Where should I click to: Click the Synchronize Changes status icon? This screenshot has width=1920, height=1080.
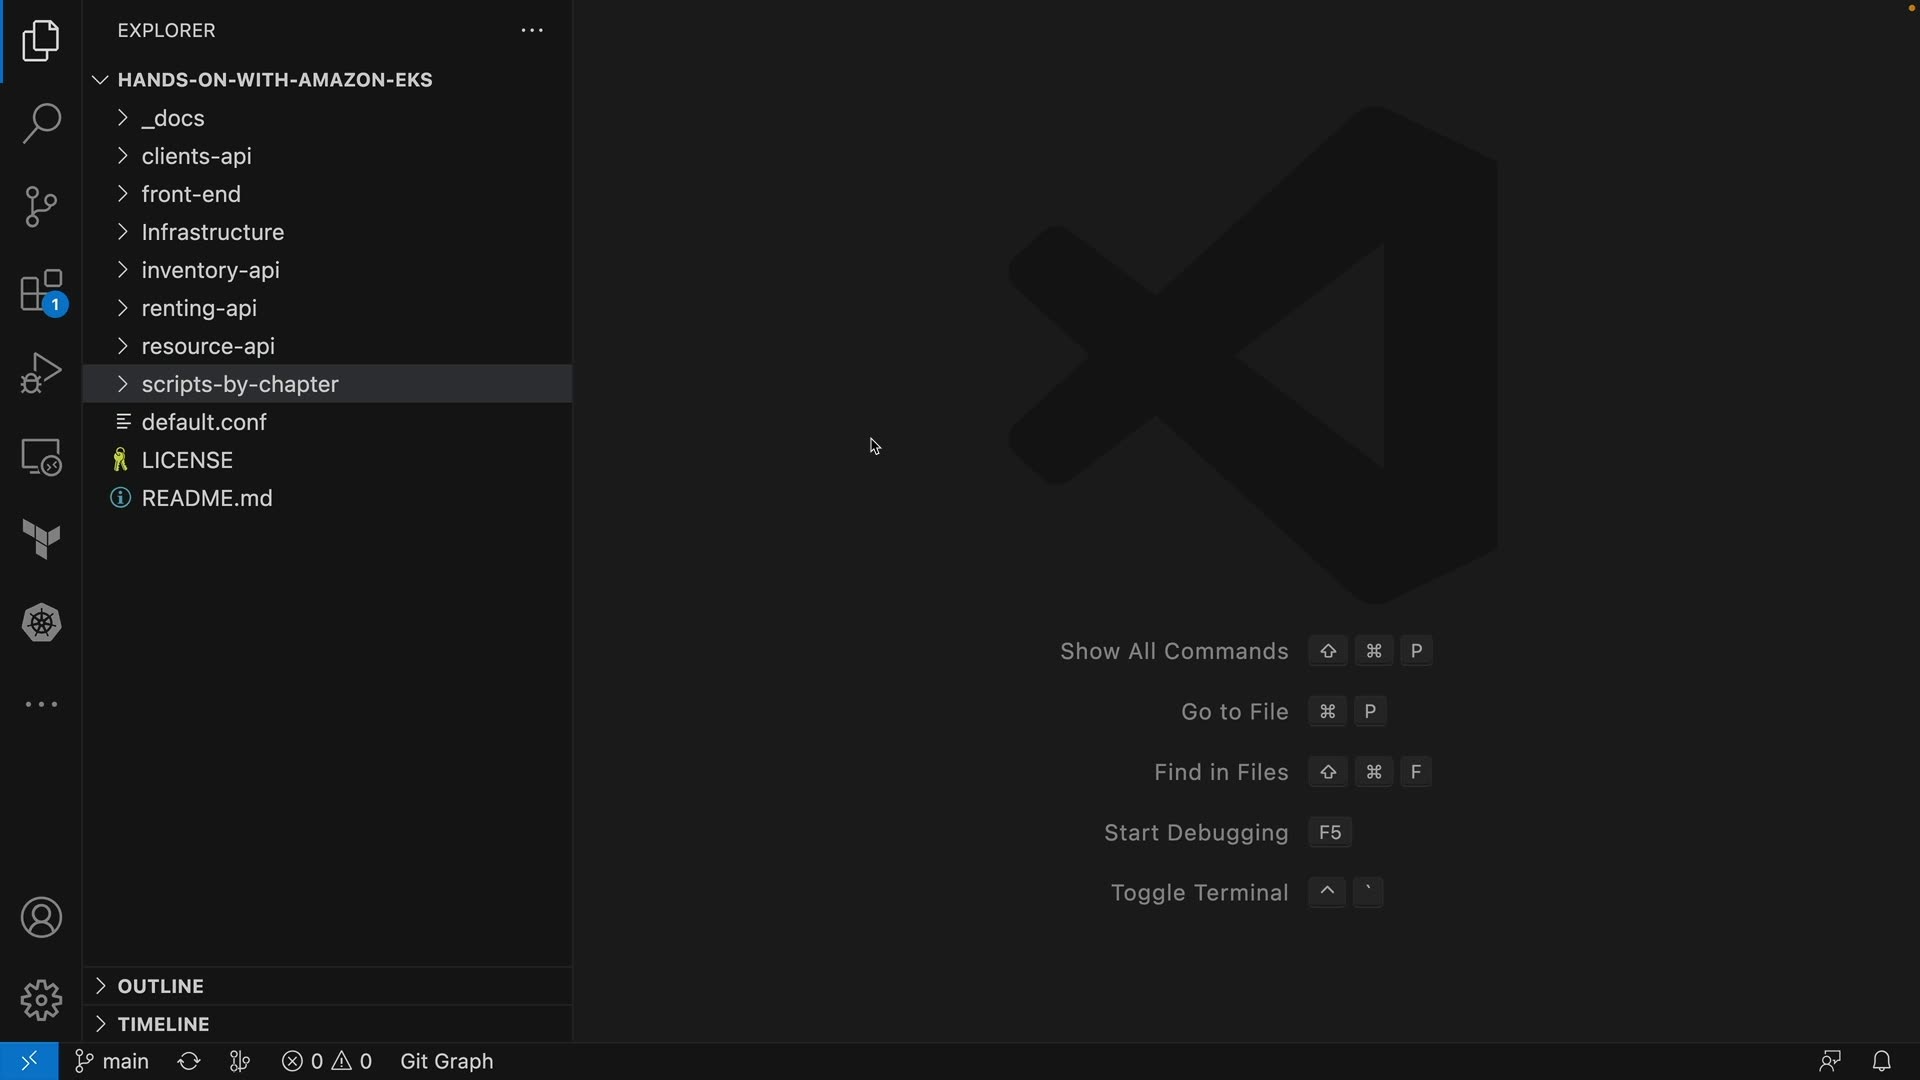tap(189, 1061)
